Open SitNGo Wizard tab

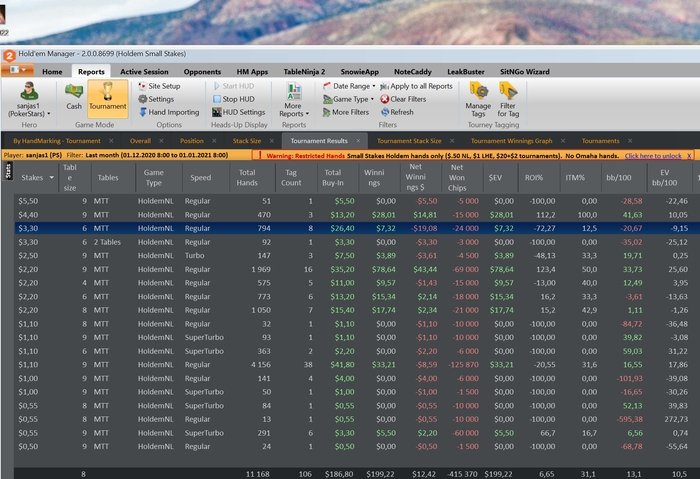pyautogui.click(x=525, y=71)
